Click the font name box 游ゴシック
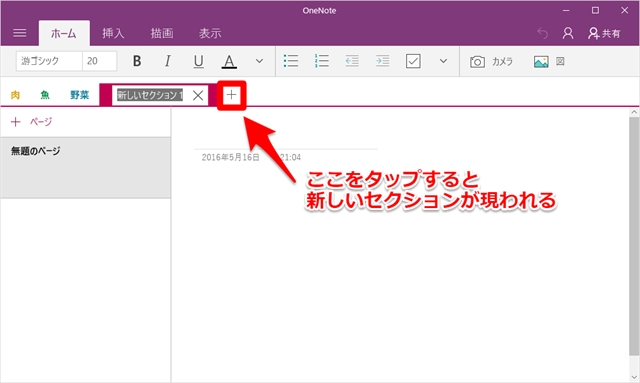The width and height of the screenshot is (640, 383). coord(49,61)
